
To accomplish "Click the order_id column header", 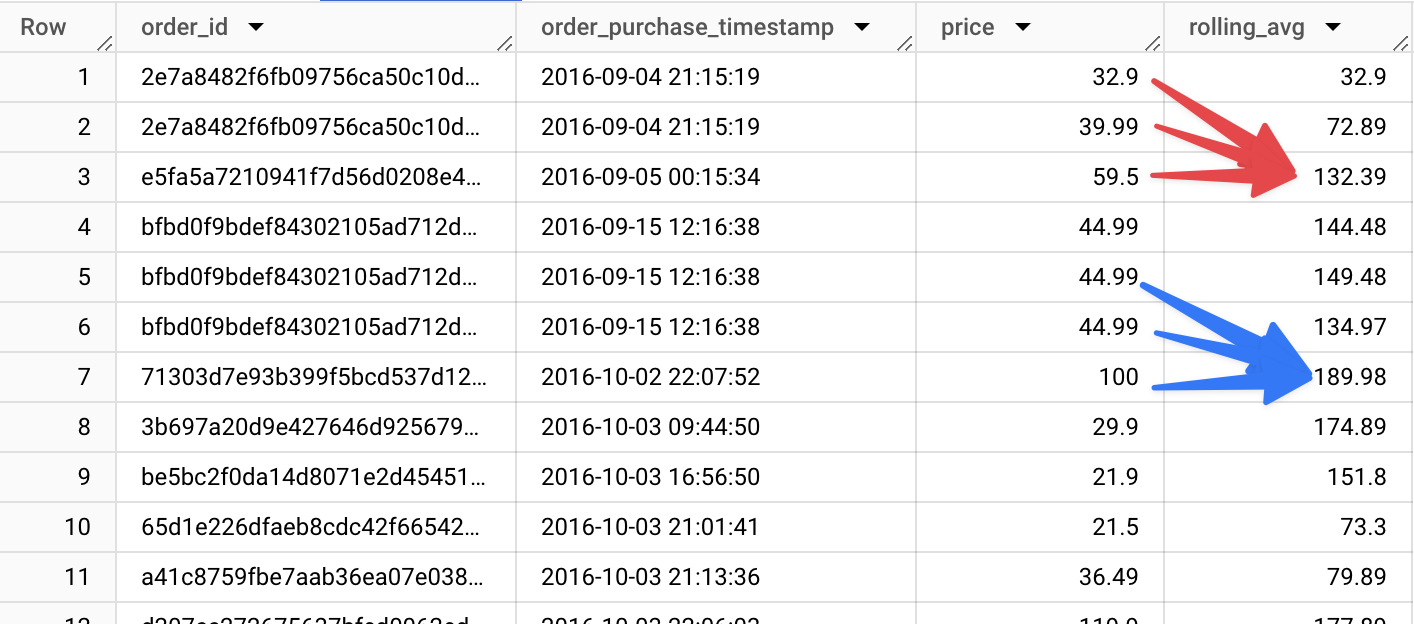I will 185,28.
